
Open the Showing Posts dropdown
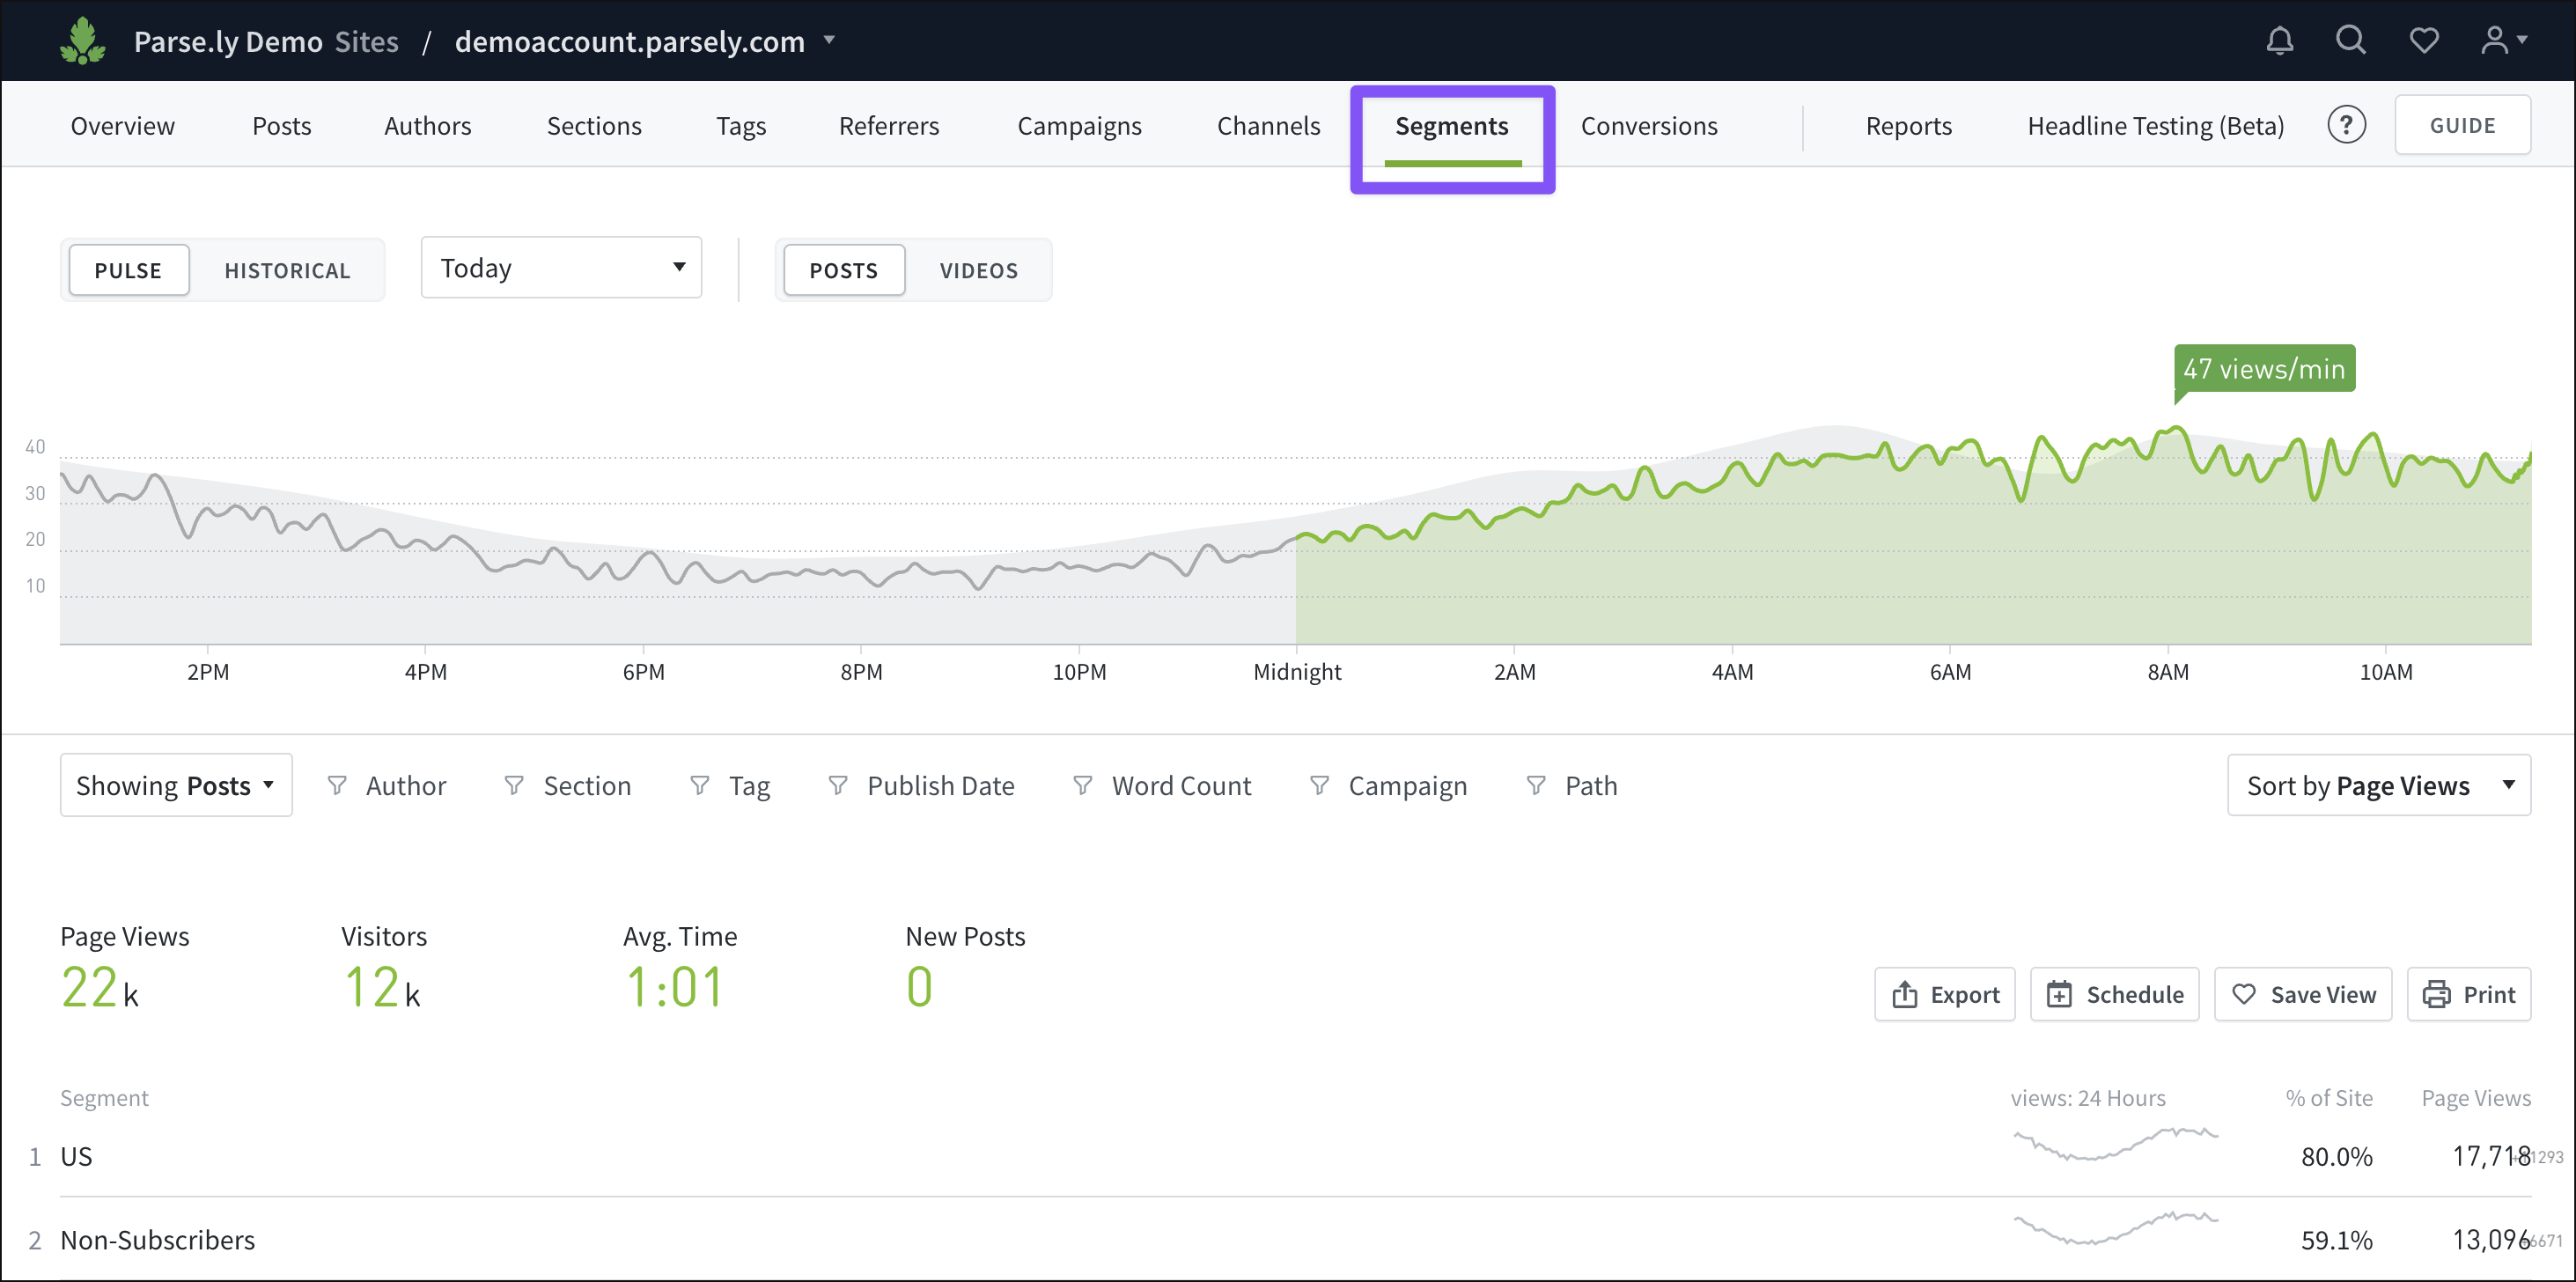click(x=176, y=785)
